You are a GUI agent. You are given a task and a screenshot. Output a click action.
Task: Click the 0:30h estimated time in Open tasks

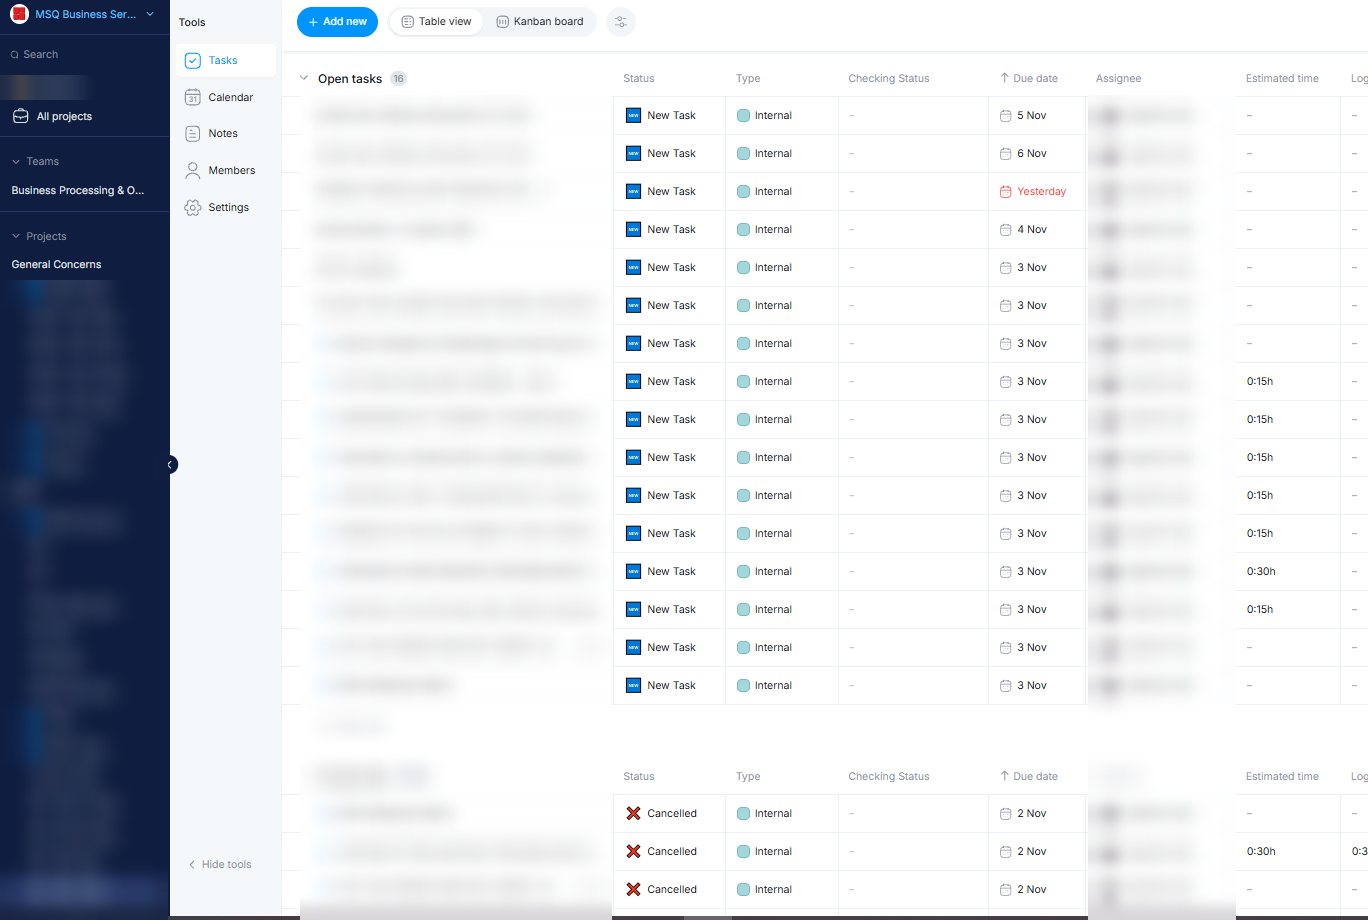click(x=1261, y=571)
